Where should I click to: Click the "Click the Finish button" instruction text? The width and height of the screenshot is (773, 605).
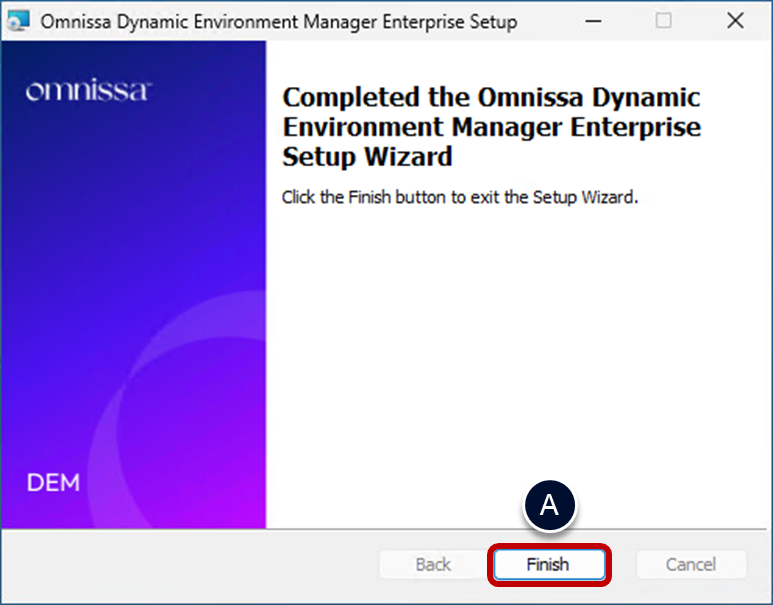[x=459, y=197]
